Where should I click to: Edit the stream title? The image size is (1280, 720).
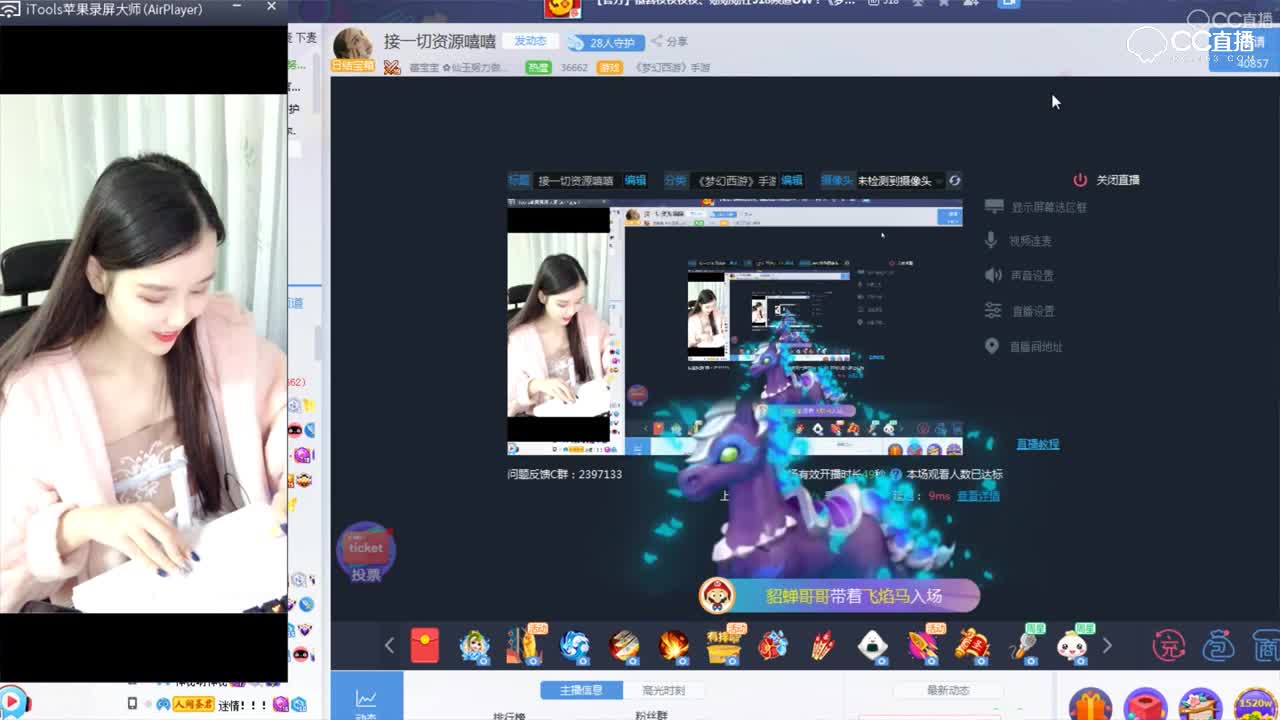[635, 181]
